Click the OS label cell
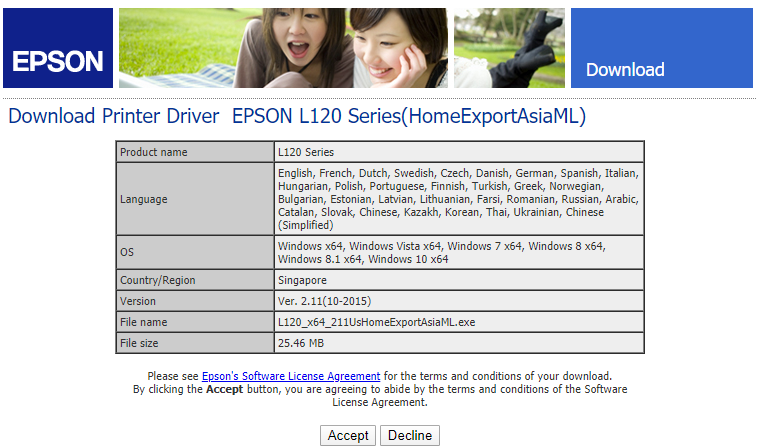The image size is (758, 447). point(195,252)
